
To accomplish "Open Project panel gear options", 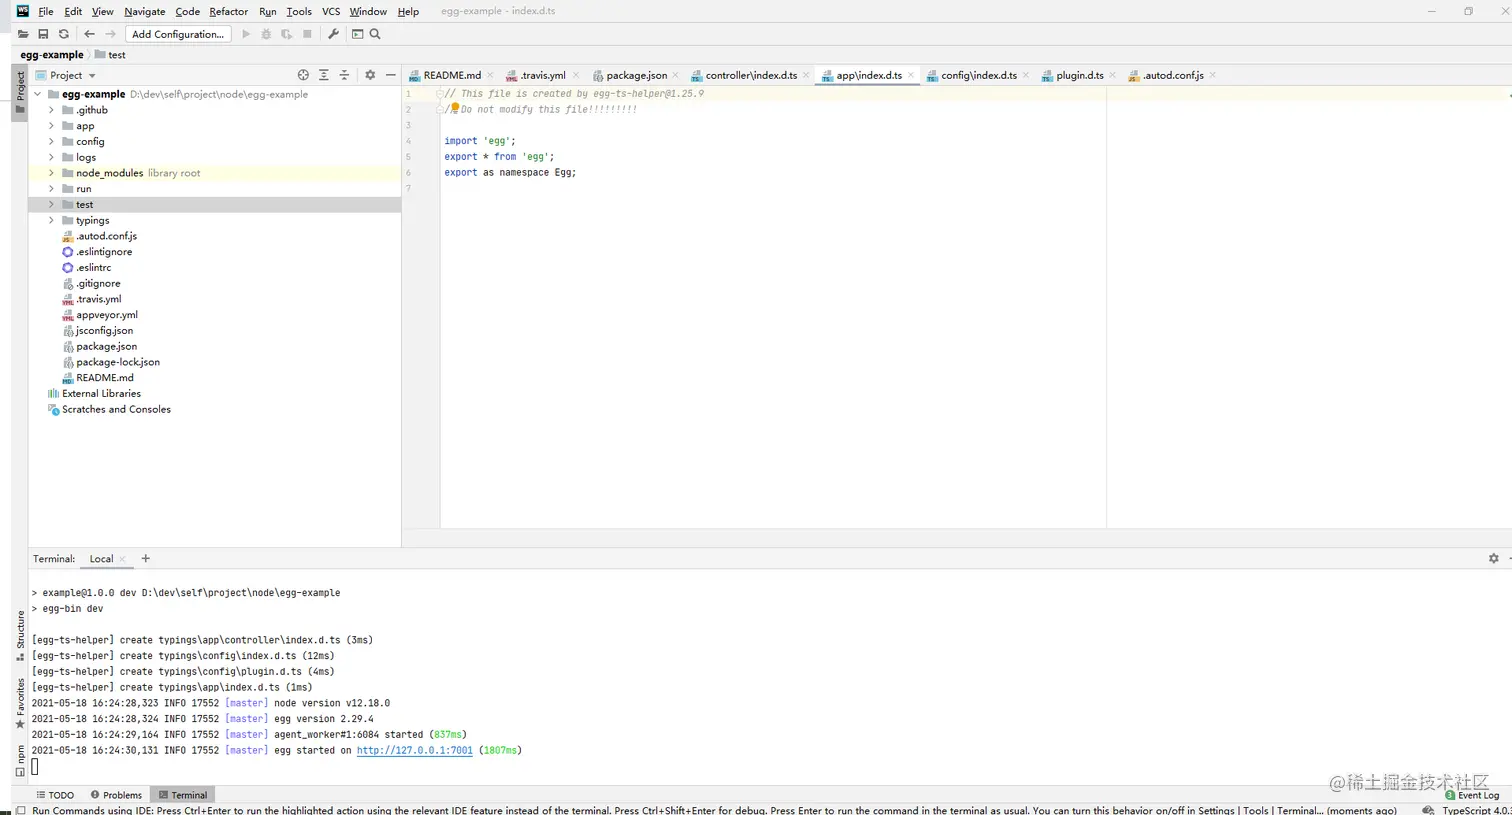I will click(370, 75).
